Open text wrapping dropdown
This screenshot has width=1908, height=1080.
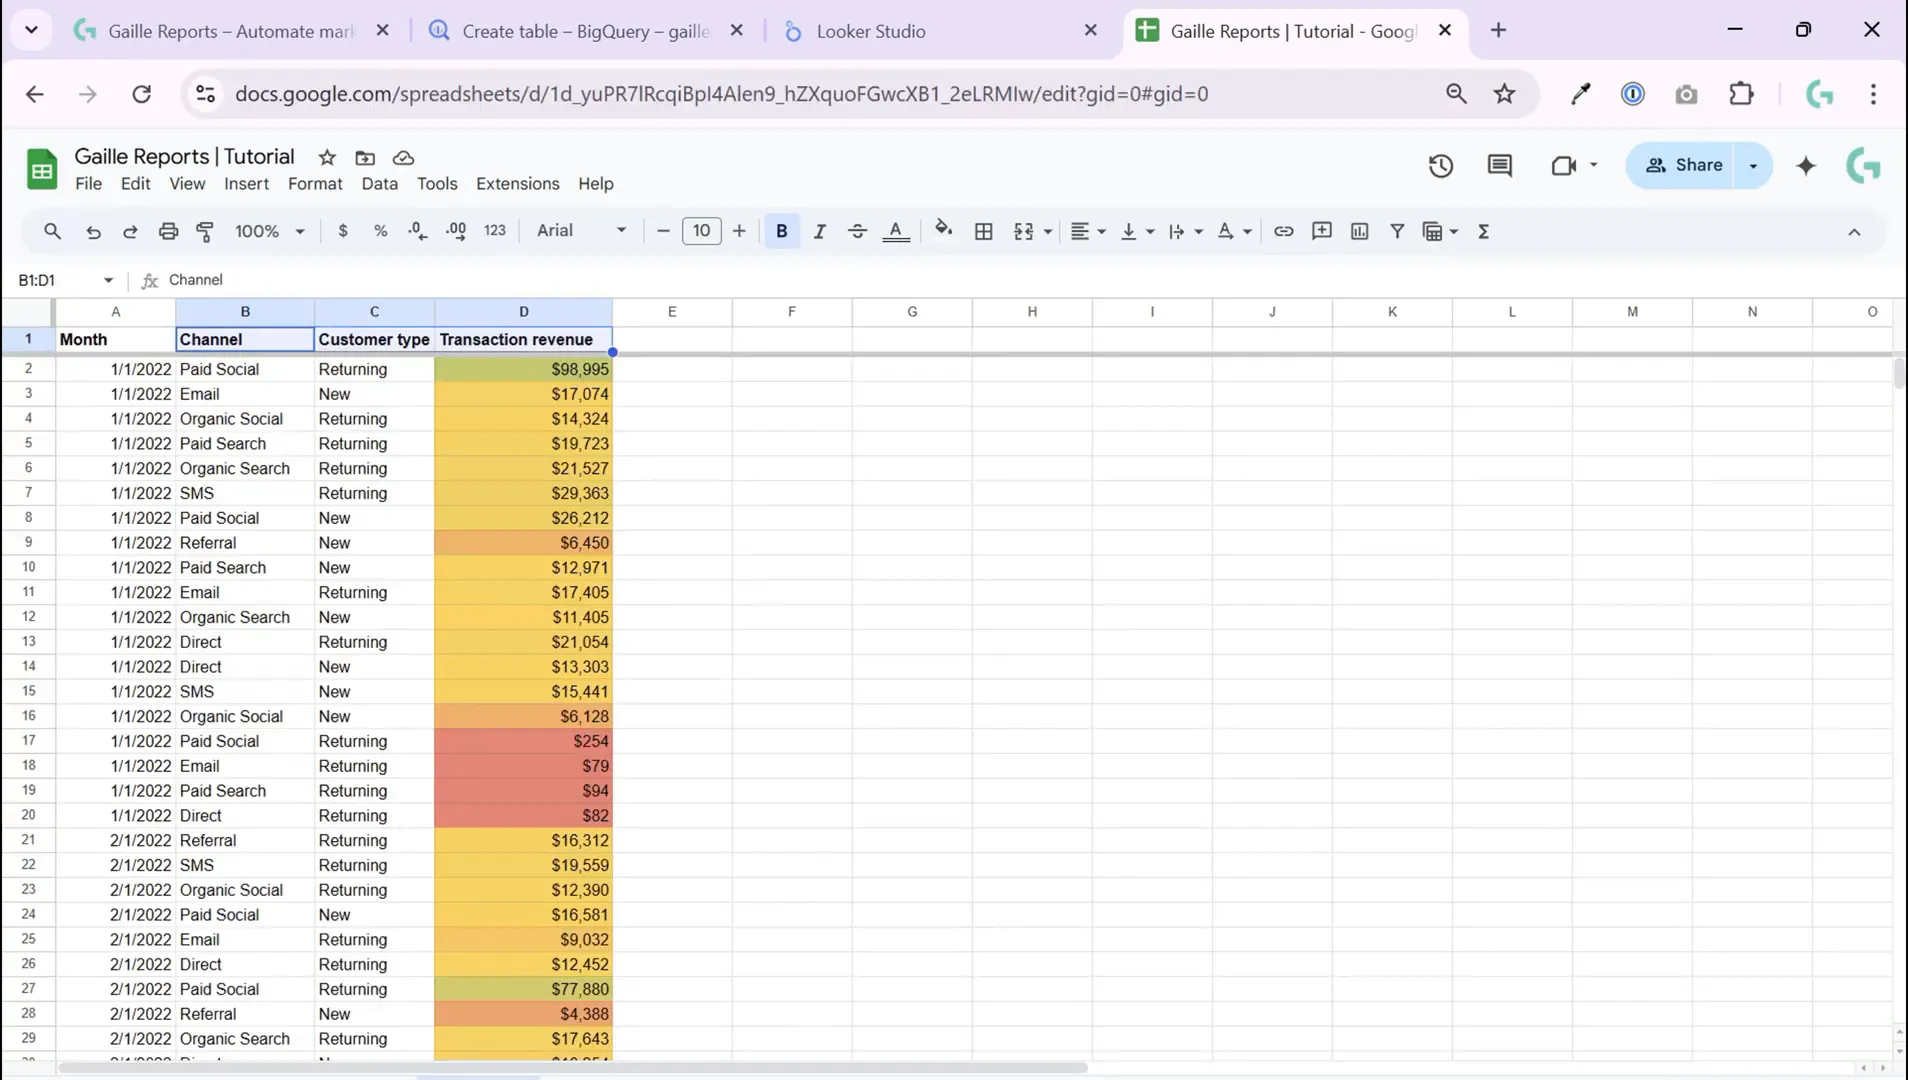pyautogui.click(x=1185, y=231)
